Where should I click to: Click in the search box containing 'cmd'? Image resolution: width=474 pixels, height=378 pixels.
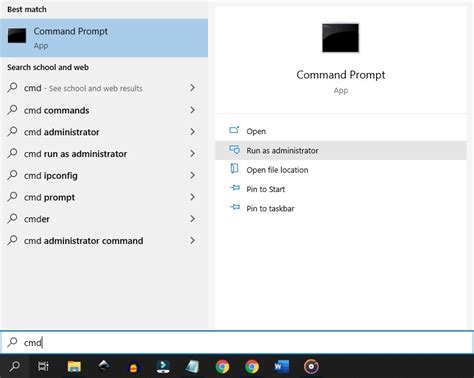237,342
